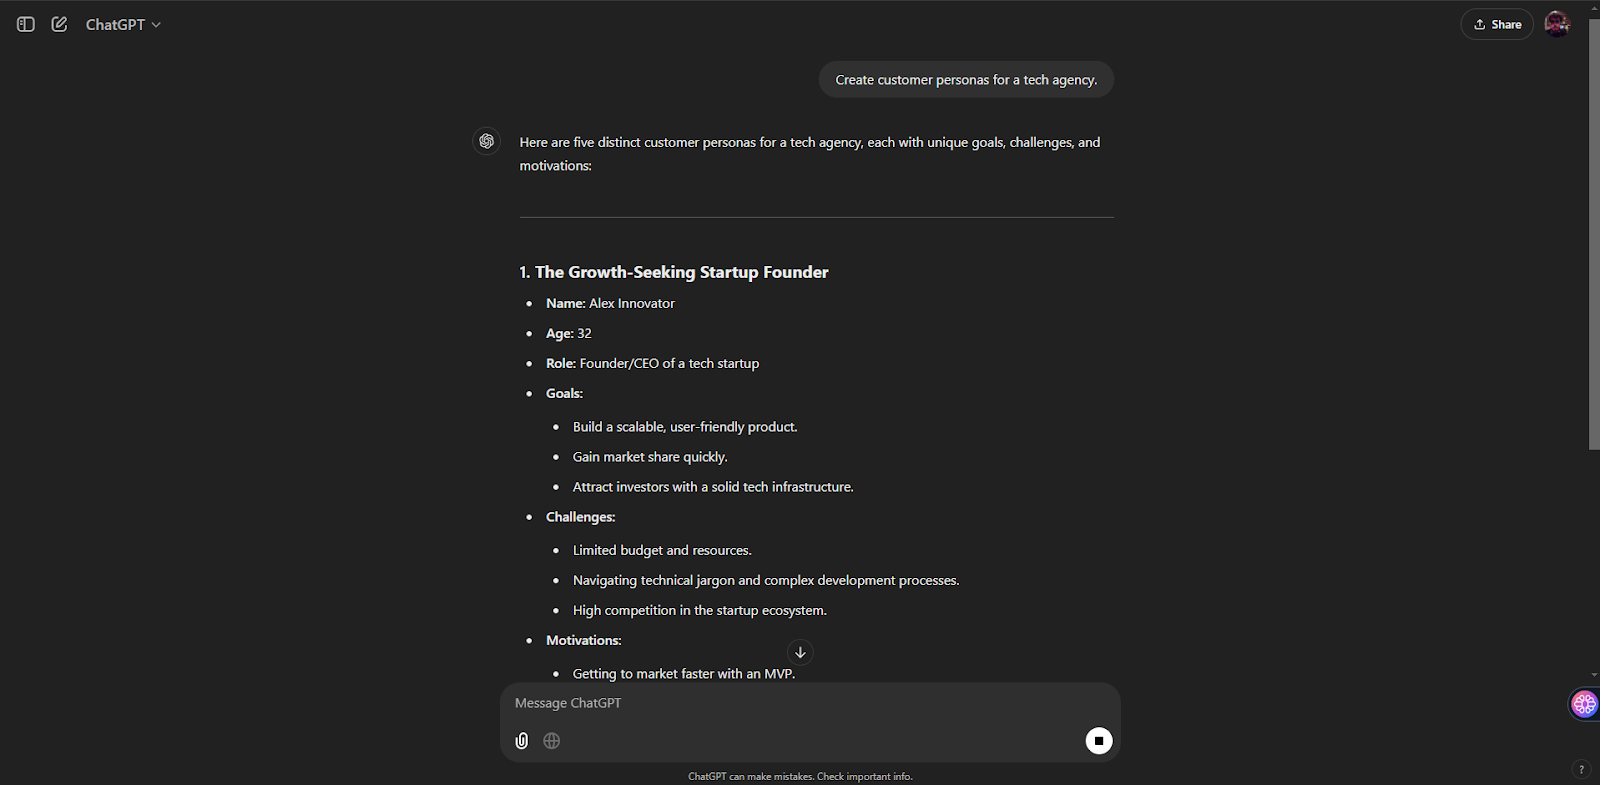
Task: Click the chevron next to ChatGPT title
Action: click(156, 25)
